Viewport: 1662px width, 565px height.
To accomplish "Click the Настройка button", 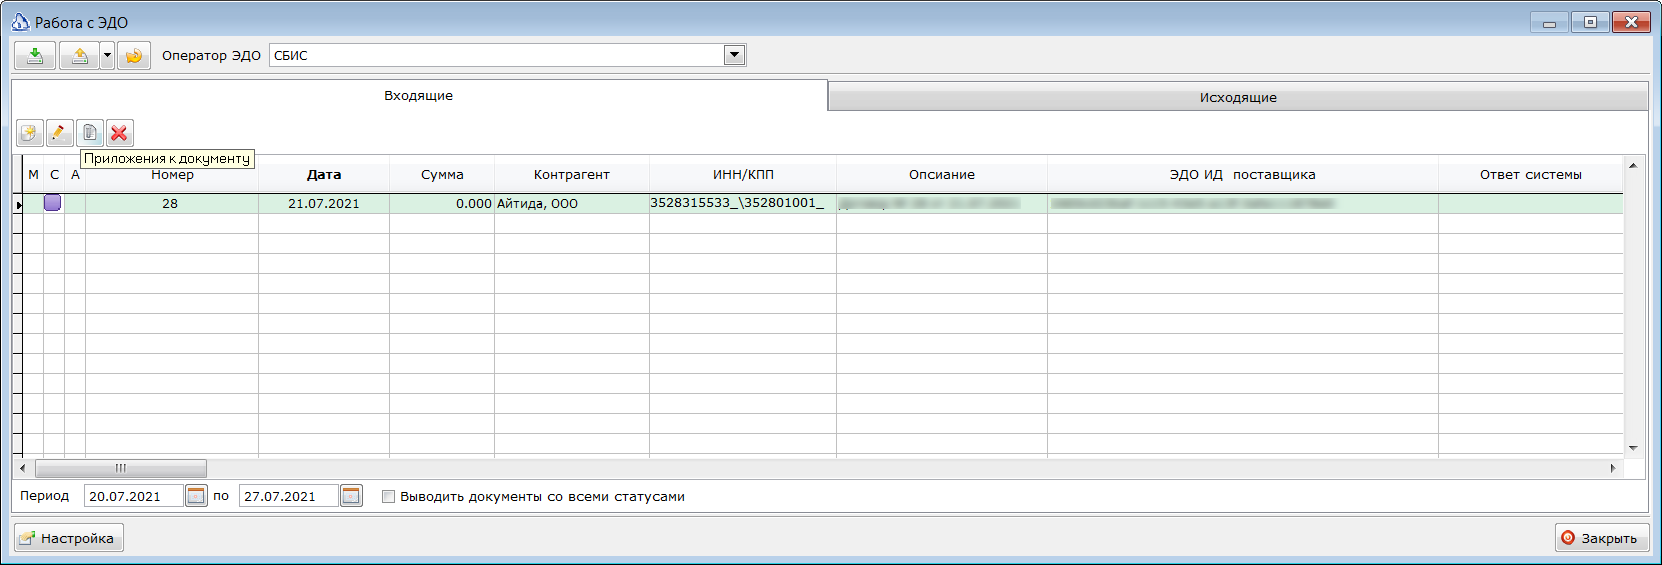I will (69, 538).
